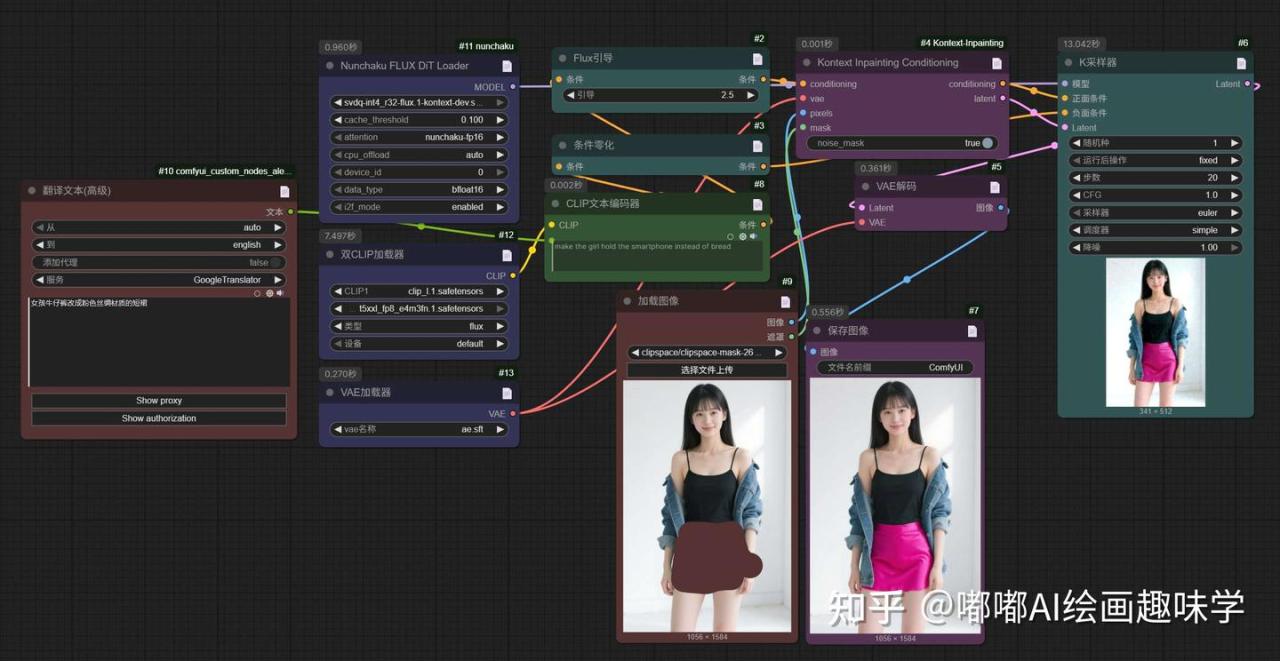Click document icon on 双CLIP加载器 node

point(507,254)
